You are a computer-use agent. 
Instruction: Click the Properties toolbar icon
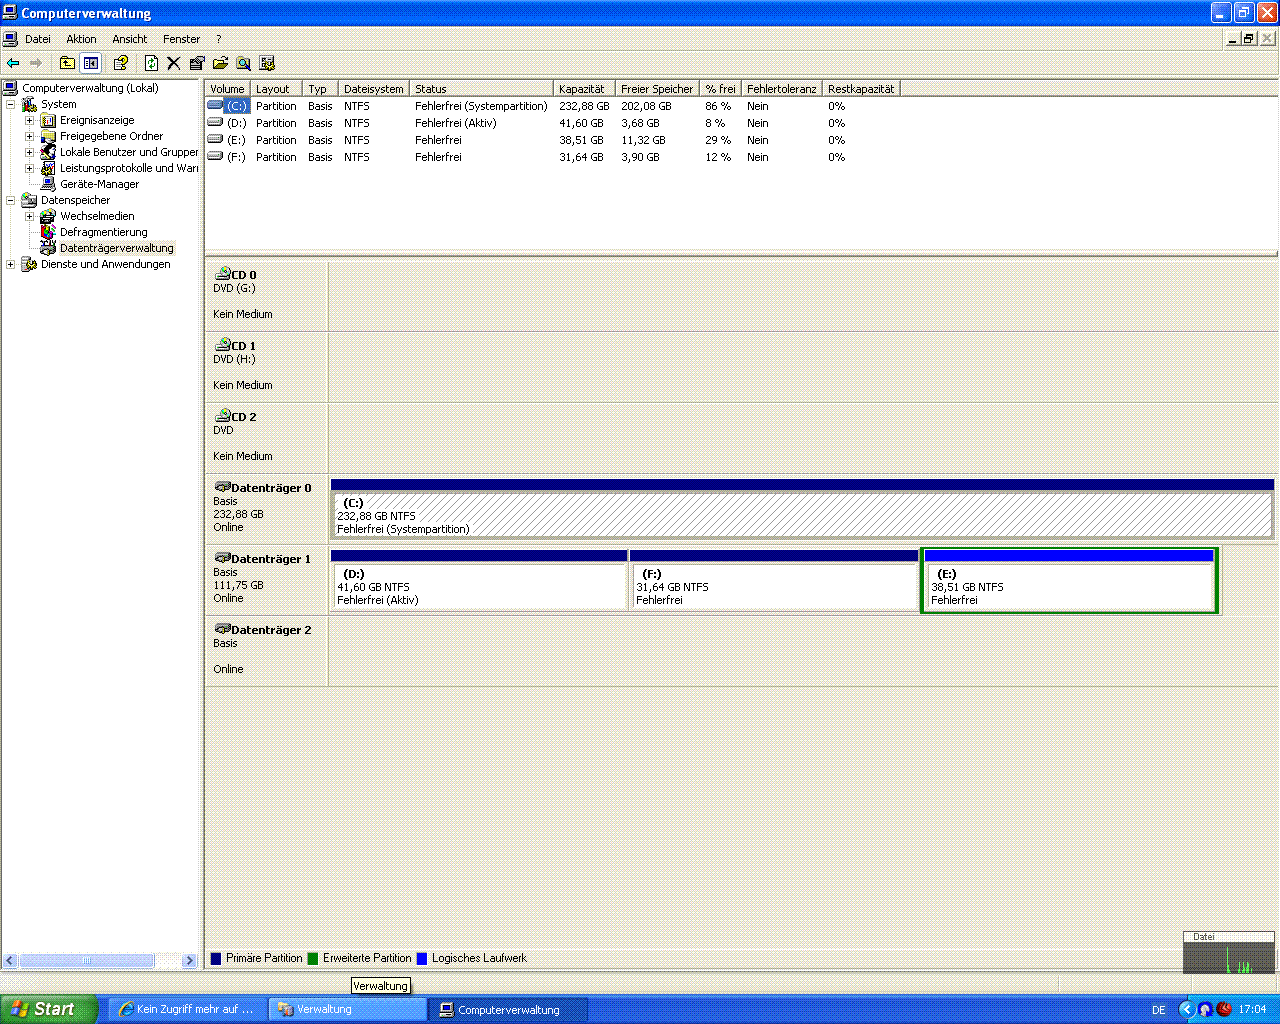pos(197,63)
